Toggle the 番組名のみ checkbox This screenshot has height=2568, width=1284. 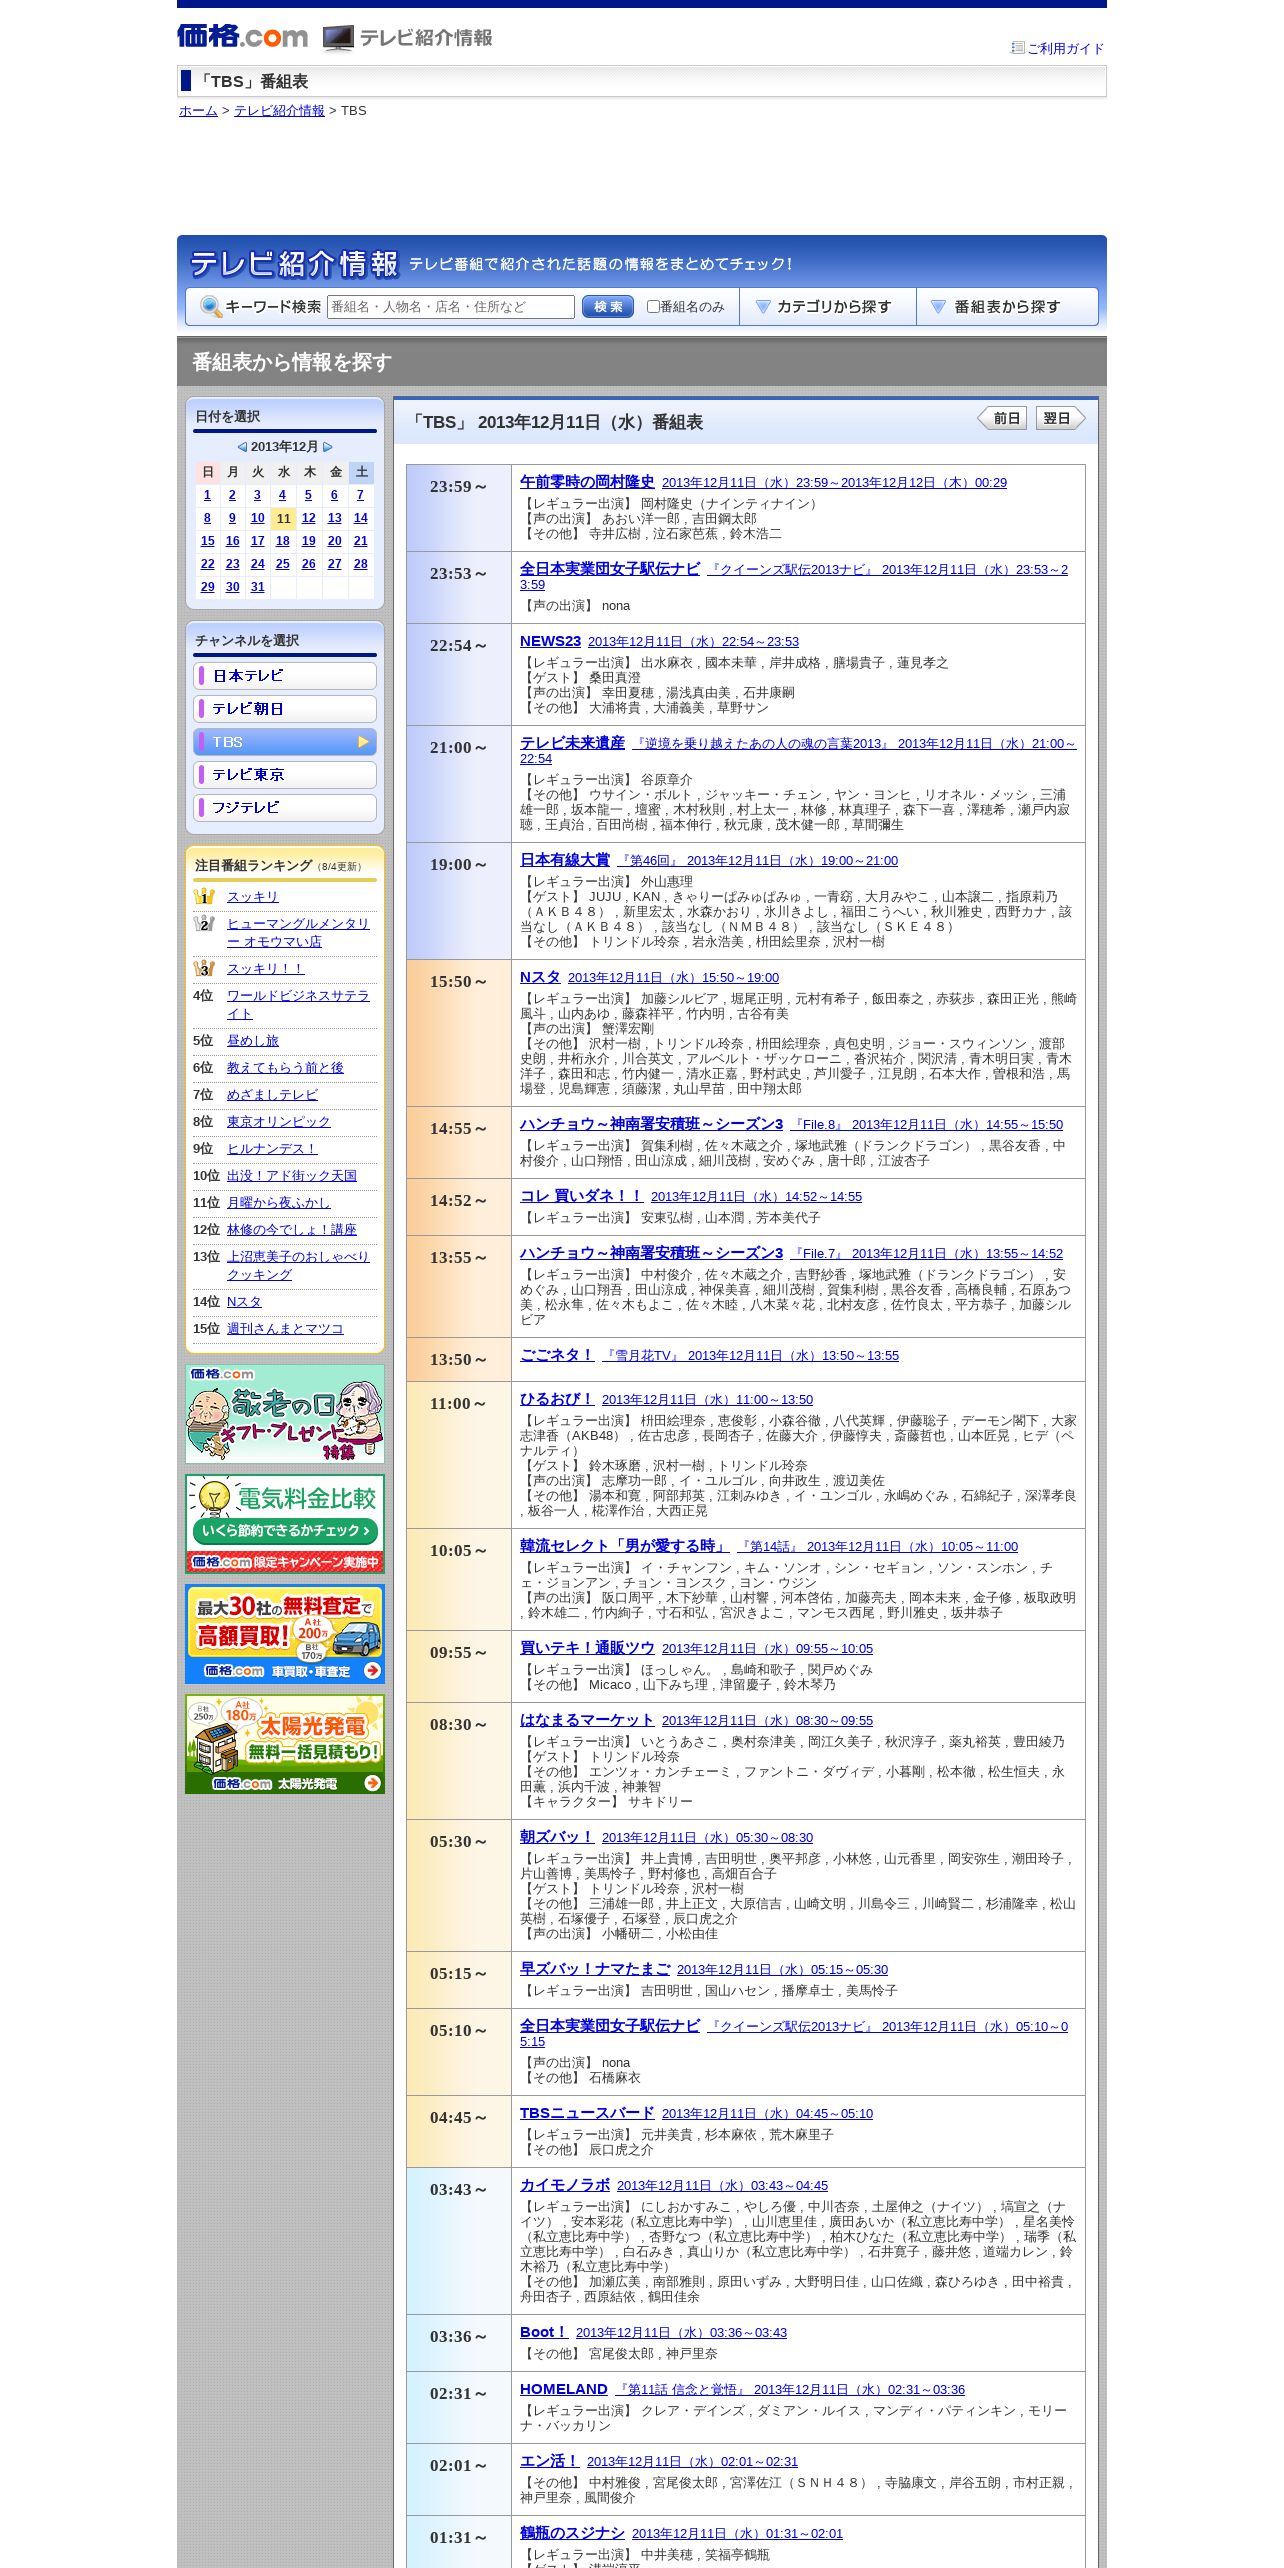pos(653,307)
